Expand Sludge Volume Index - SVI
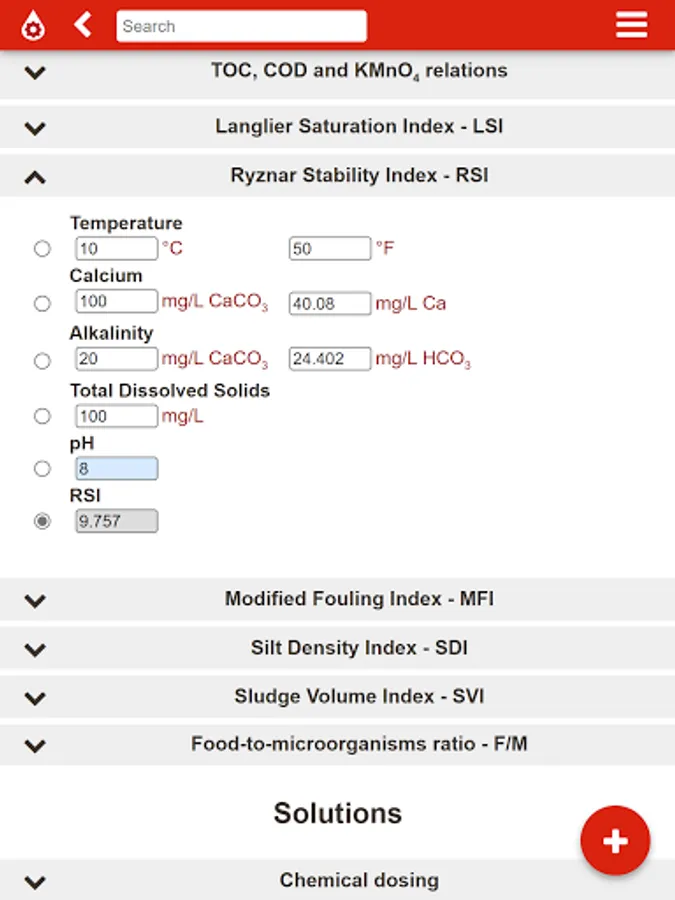The width and height of the screenshot is (675, 900). click(337, 696)
